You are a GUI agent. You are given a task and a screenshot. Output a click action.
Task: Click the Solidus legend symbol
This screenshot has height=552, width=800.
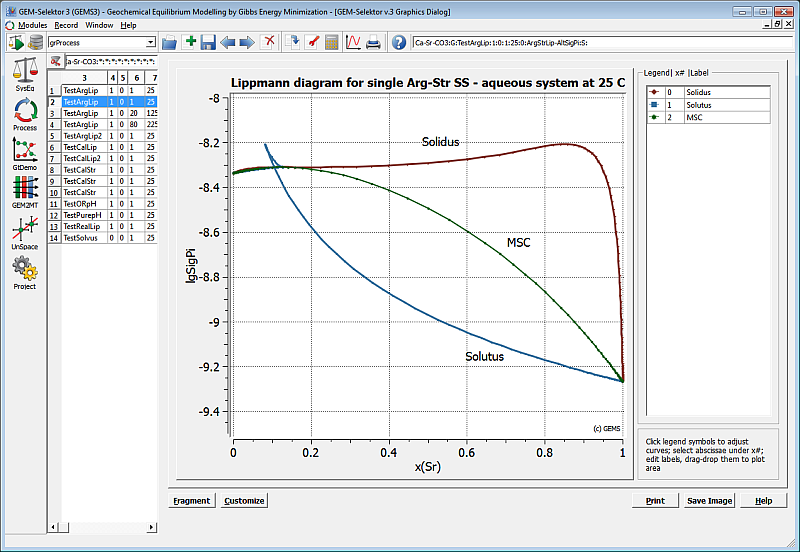coord(655,92)
